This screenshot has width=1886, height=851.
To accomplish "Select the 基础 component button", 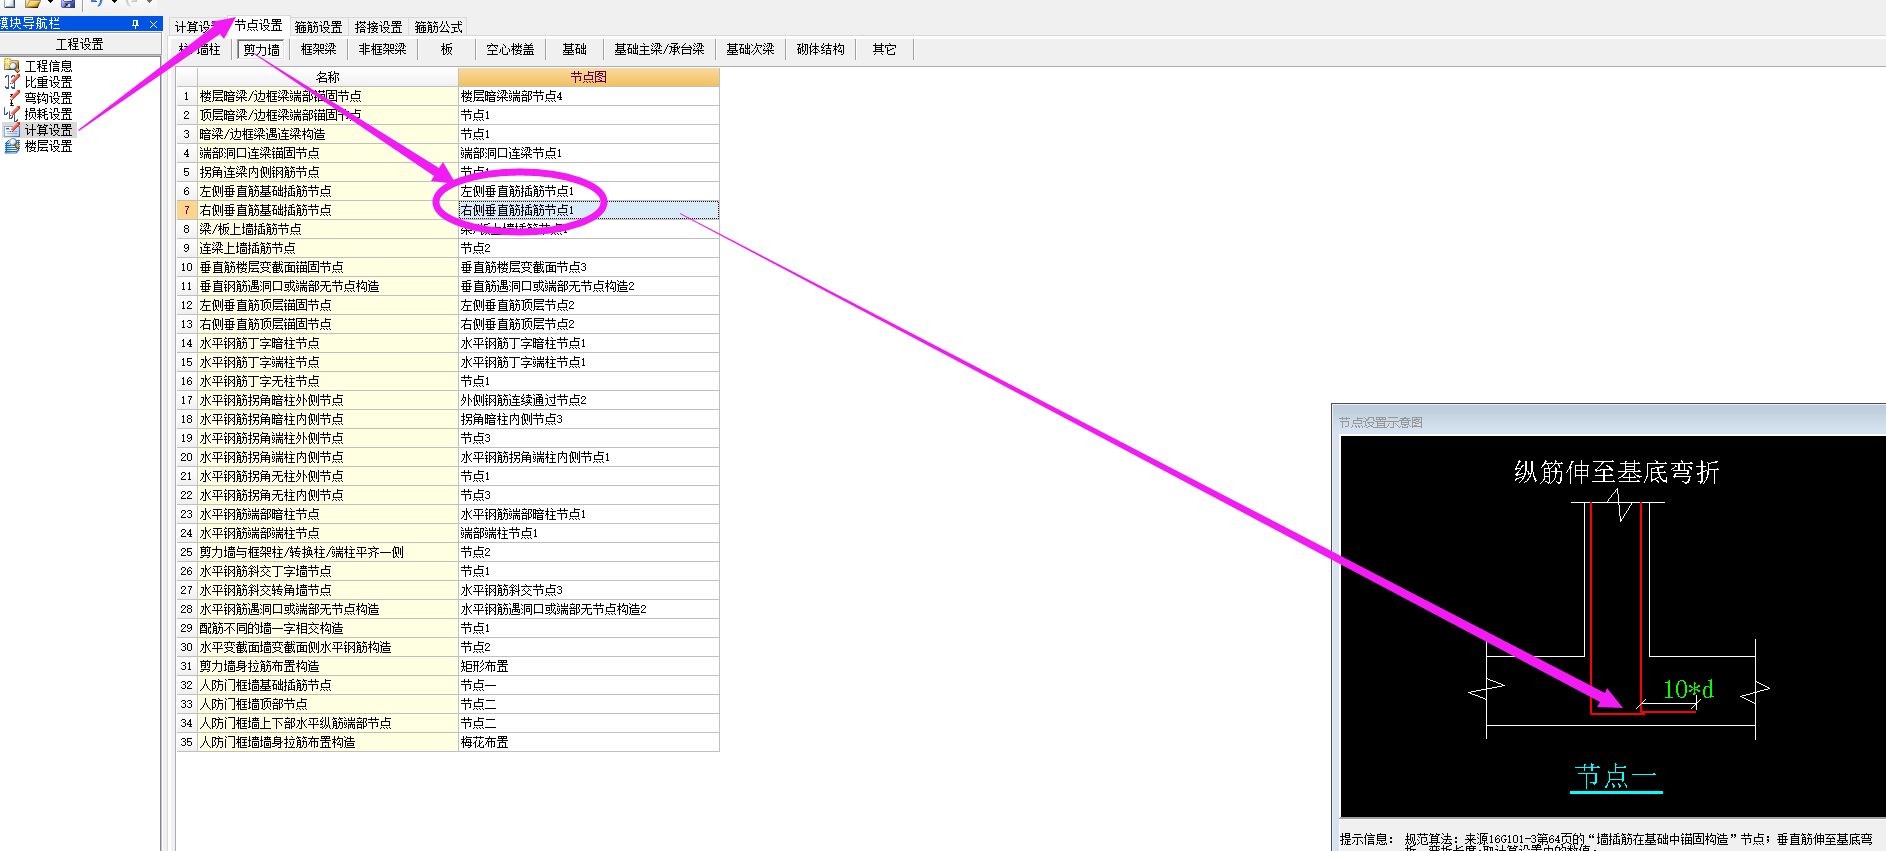I will 574,49.
